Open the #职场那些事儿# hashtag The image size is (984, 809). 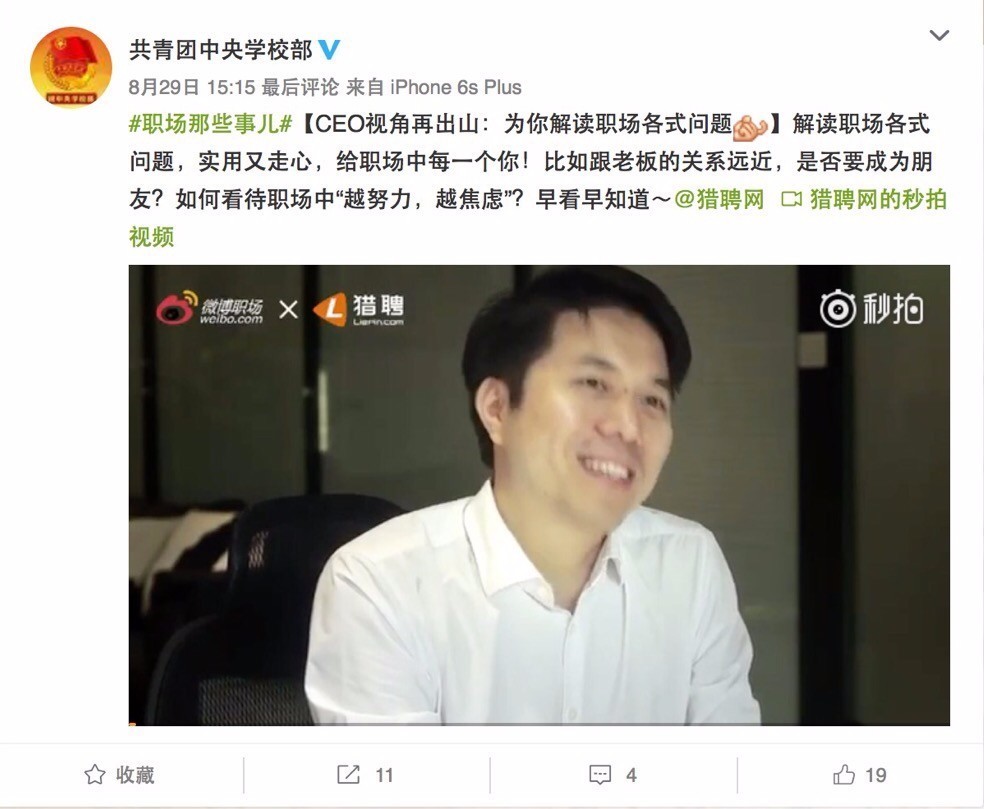coord(211,124)
